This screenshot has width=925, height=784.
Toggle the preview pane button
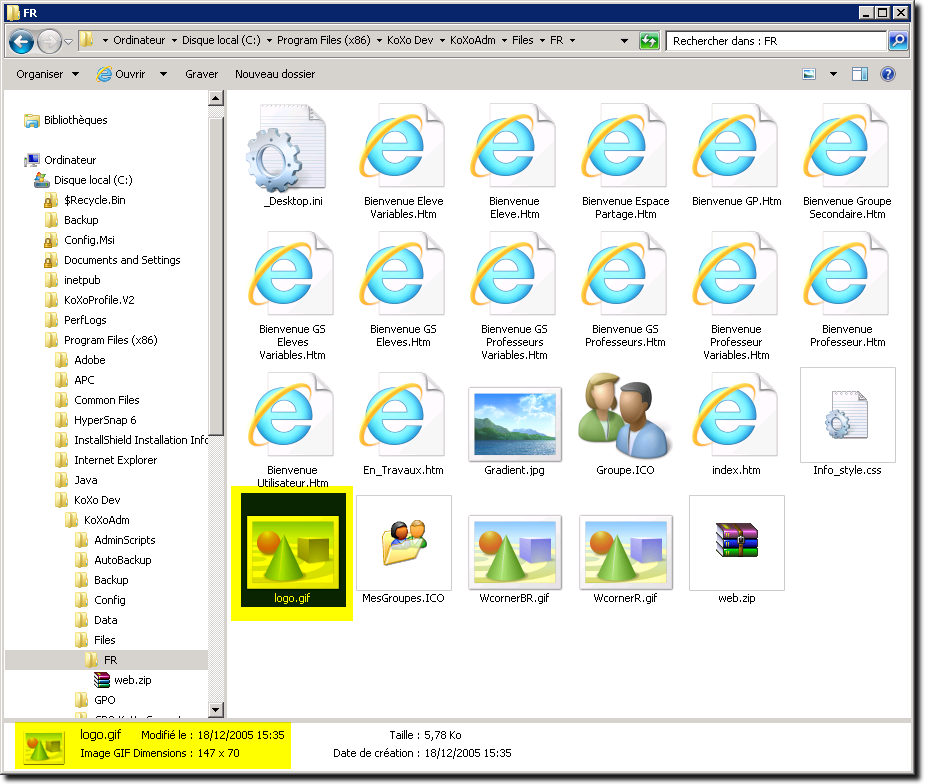[x=860, y=74]
